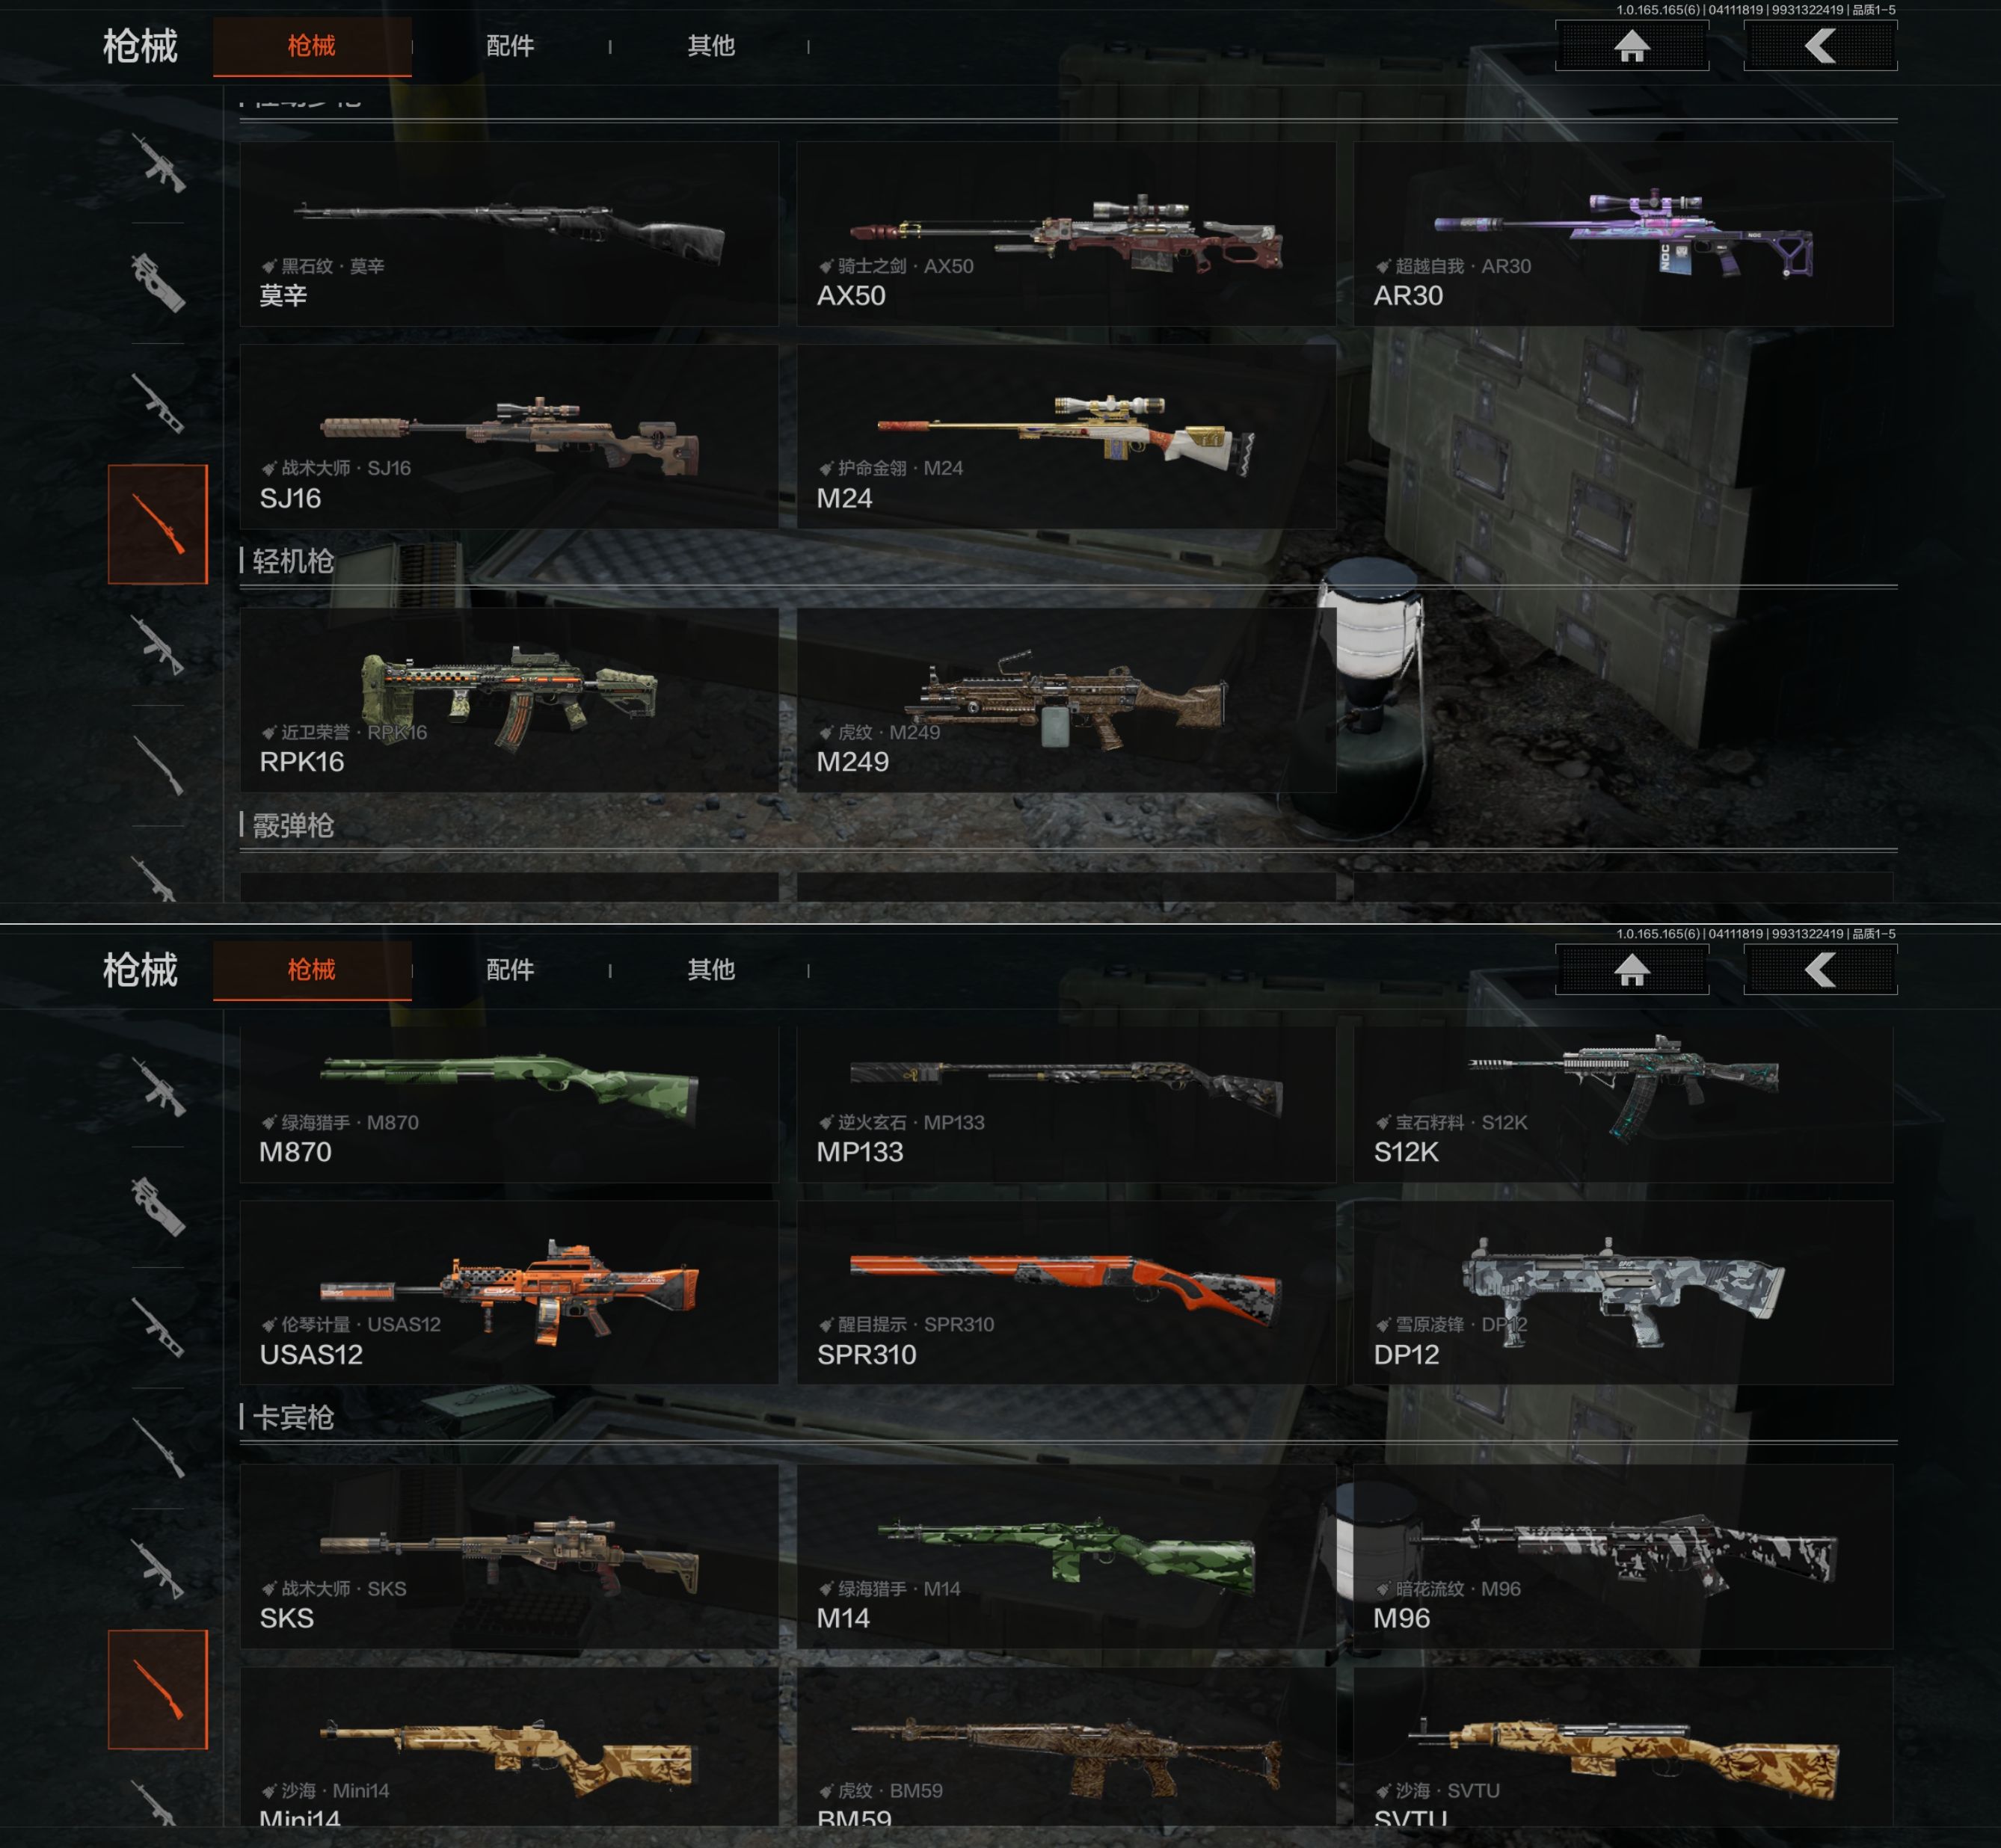Choose the purple AR30 sniper card
The height and width of the screenshot is (1848, 2001).
1623,233
